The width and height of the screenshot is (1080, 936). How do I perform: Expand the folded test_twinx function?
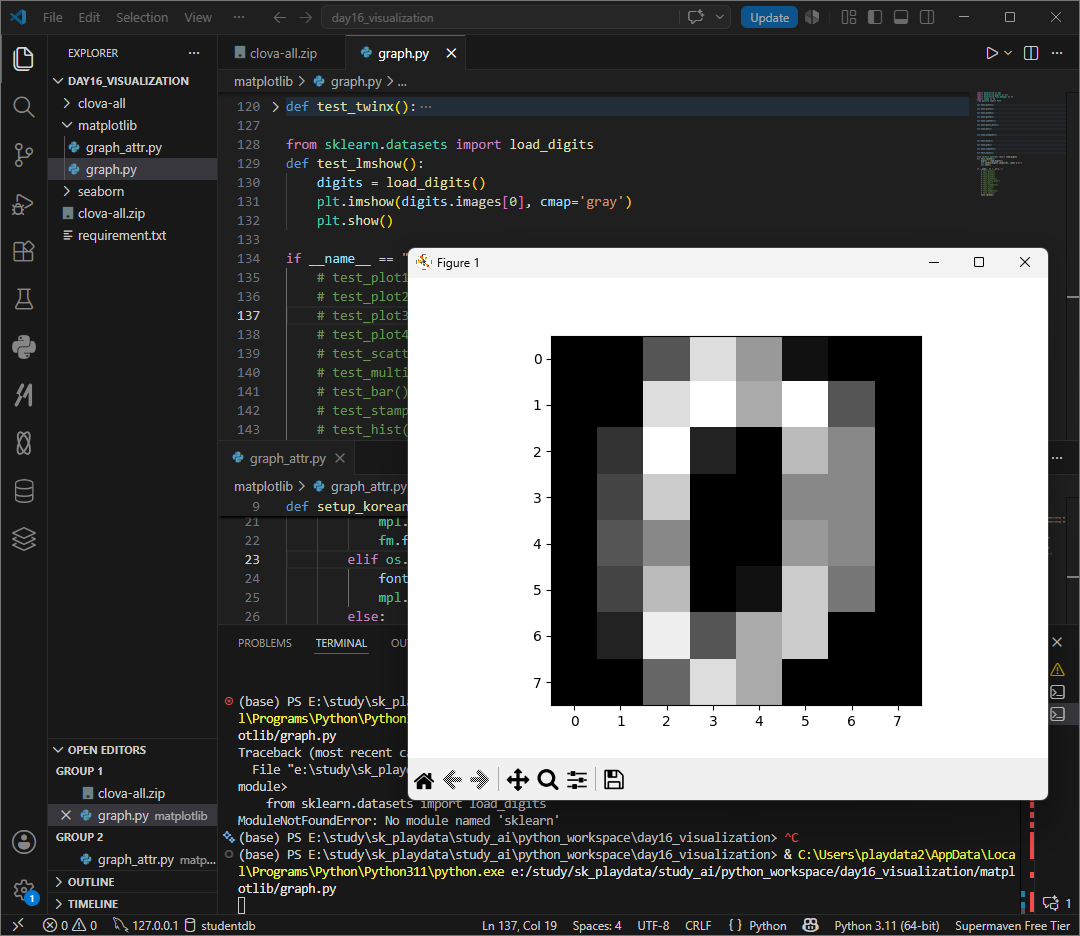pos(276,107)
